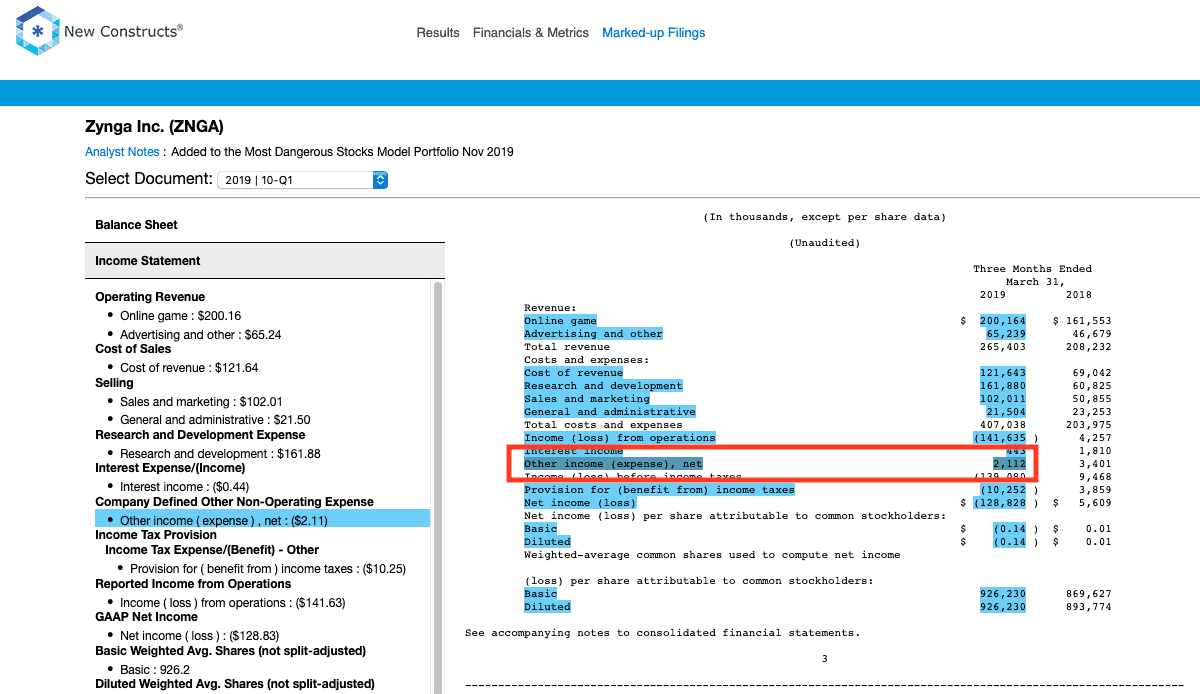Click the Basic Weighted Avg. Shares heading

pyautogui.click(x=230, y=651)
